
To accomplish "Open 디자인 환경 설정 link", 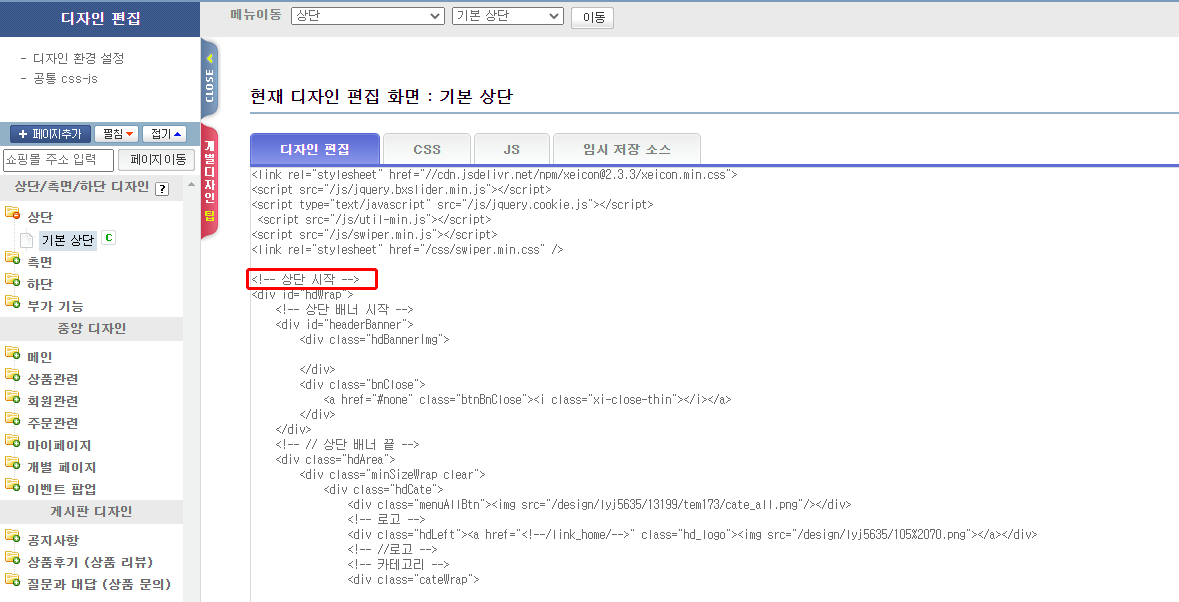I will tap(78, 58).
